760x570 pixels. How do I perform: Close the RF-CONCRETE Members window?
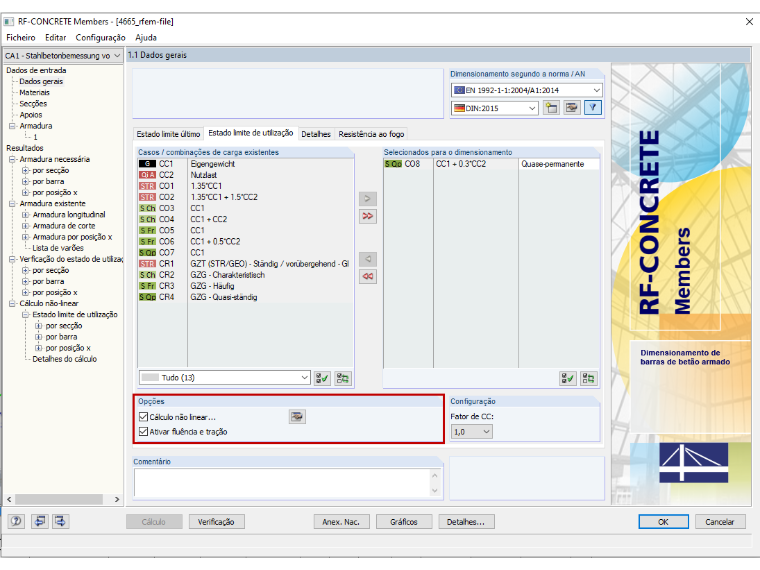pyautogui.click(x=749, y=21)
